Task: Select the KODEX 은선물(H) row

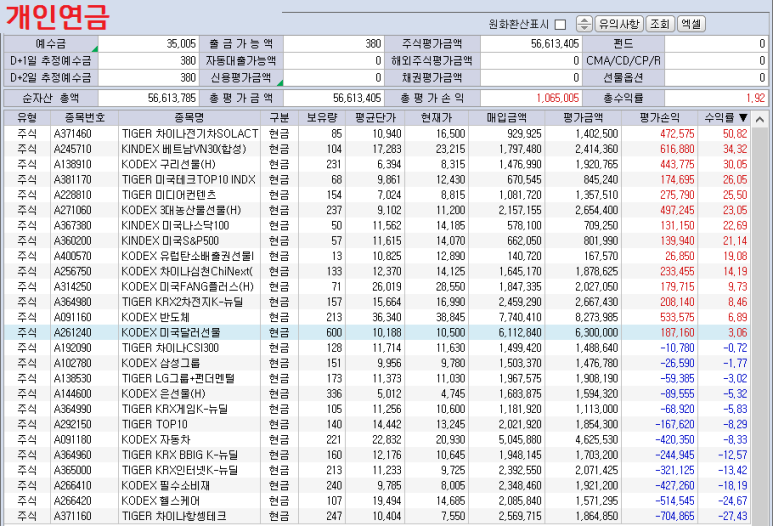Action: pyautogui.click(x=377, y=393)
